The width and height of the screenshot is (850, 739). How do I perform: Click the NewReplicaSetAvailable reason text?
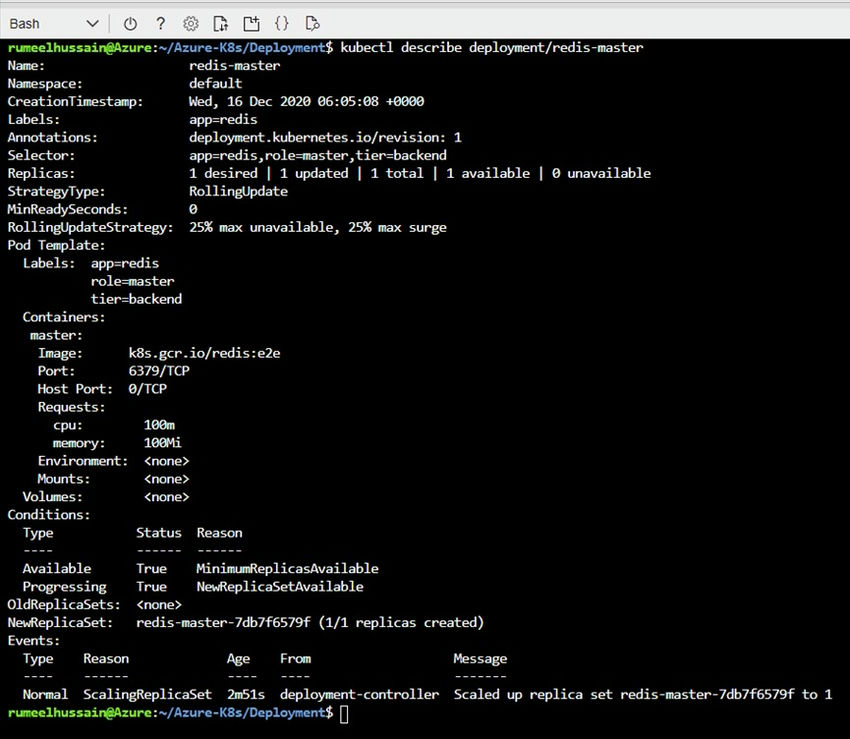coord(280,587)
